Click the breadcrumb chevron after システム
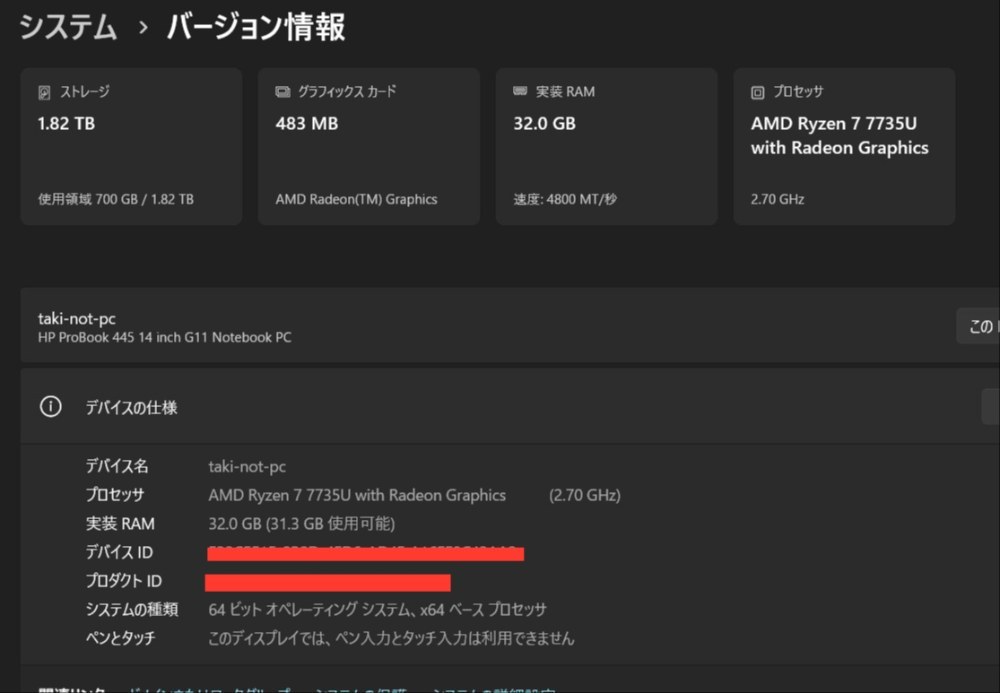This screenshot has width=1000, height=693. point(143,27)
